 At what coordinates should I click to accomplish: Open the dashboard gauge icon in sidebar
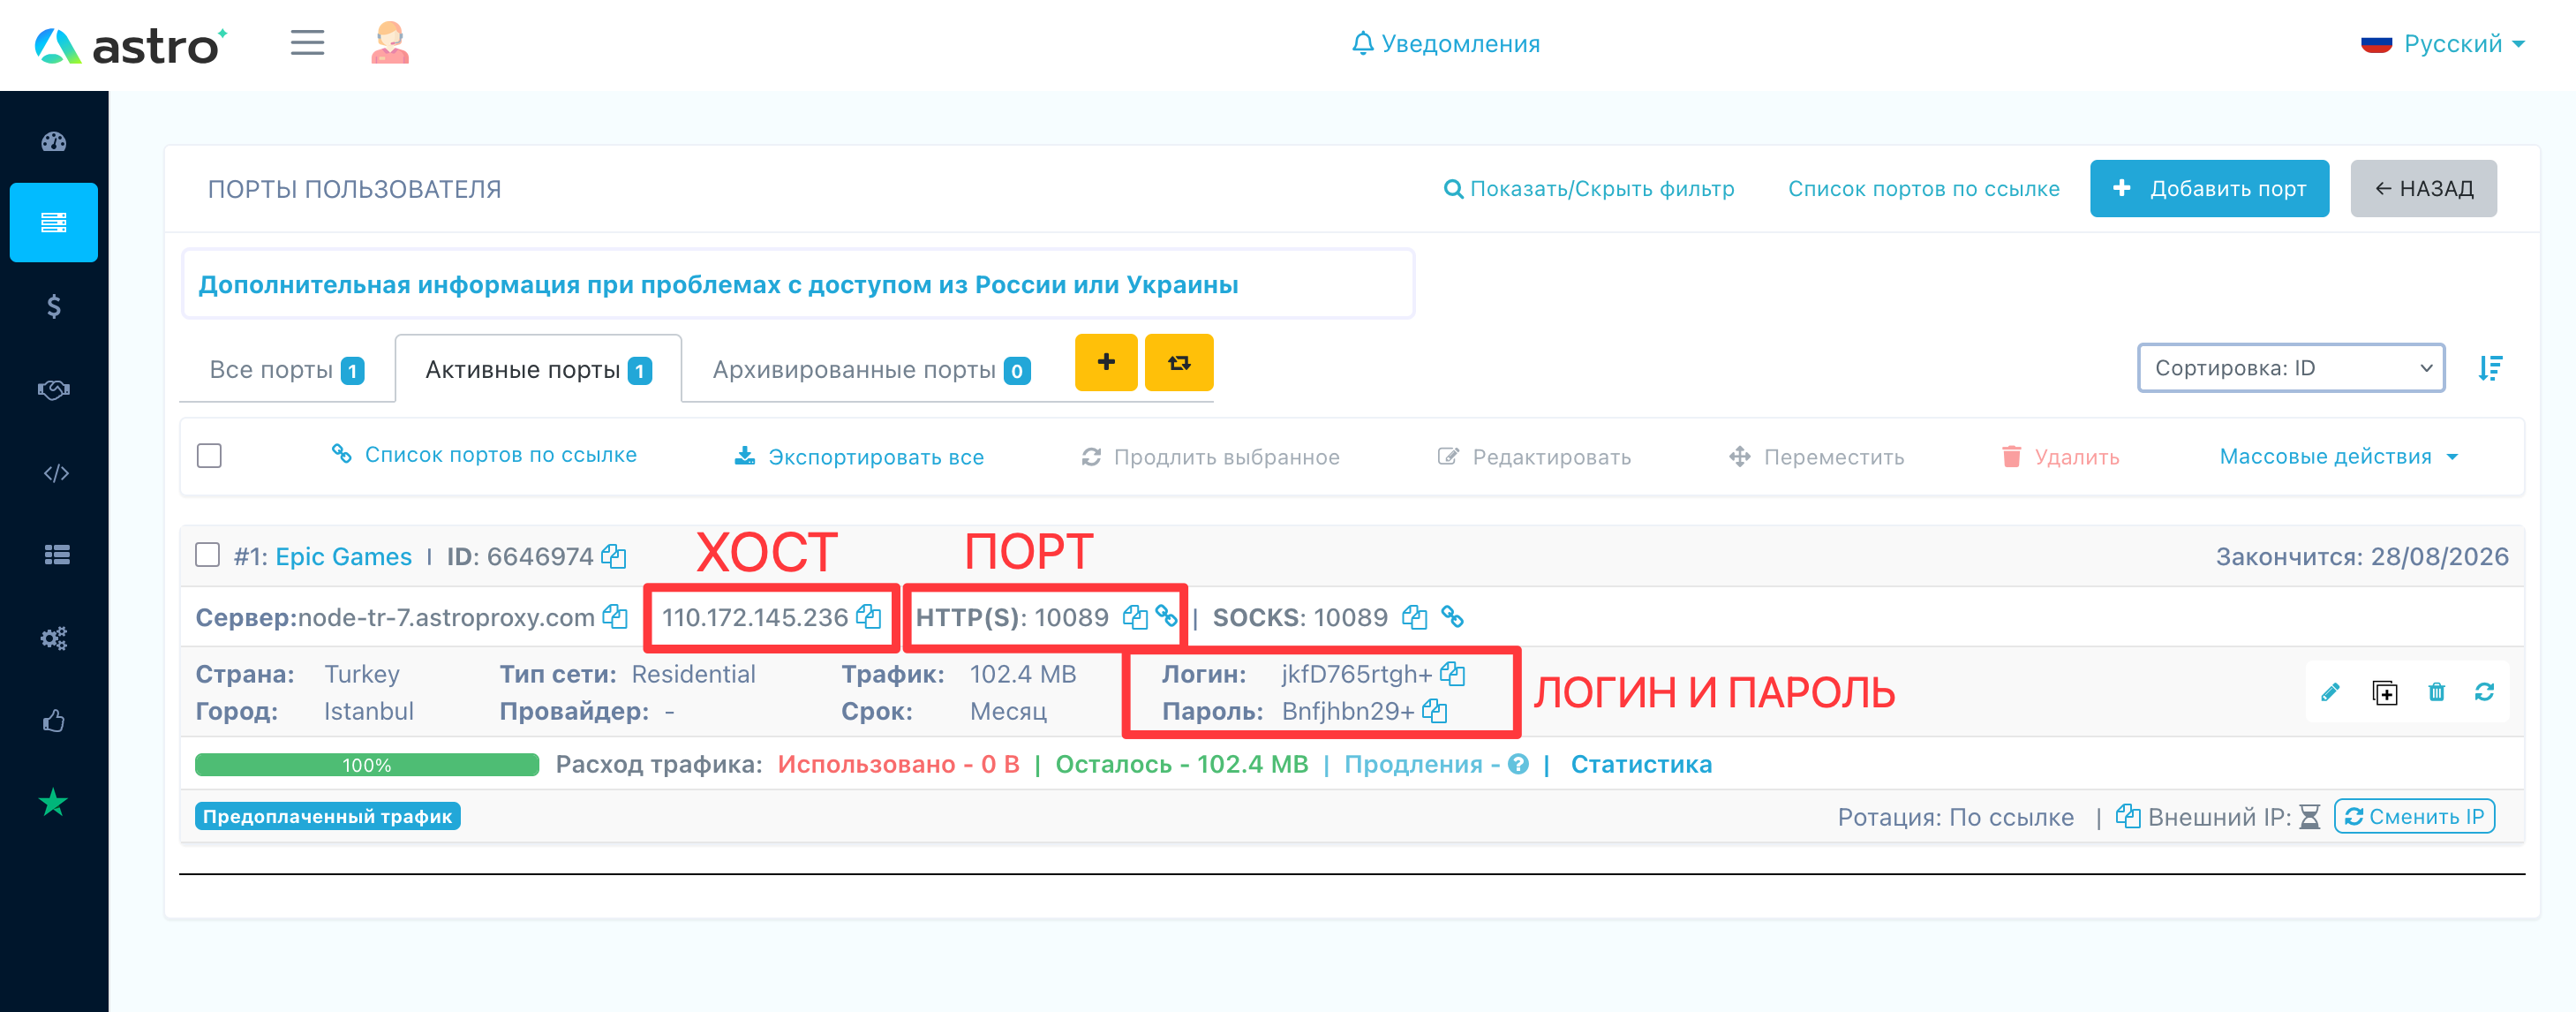point(54,141)
